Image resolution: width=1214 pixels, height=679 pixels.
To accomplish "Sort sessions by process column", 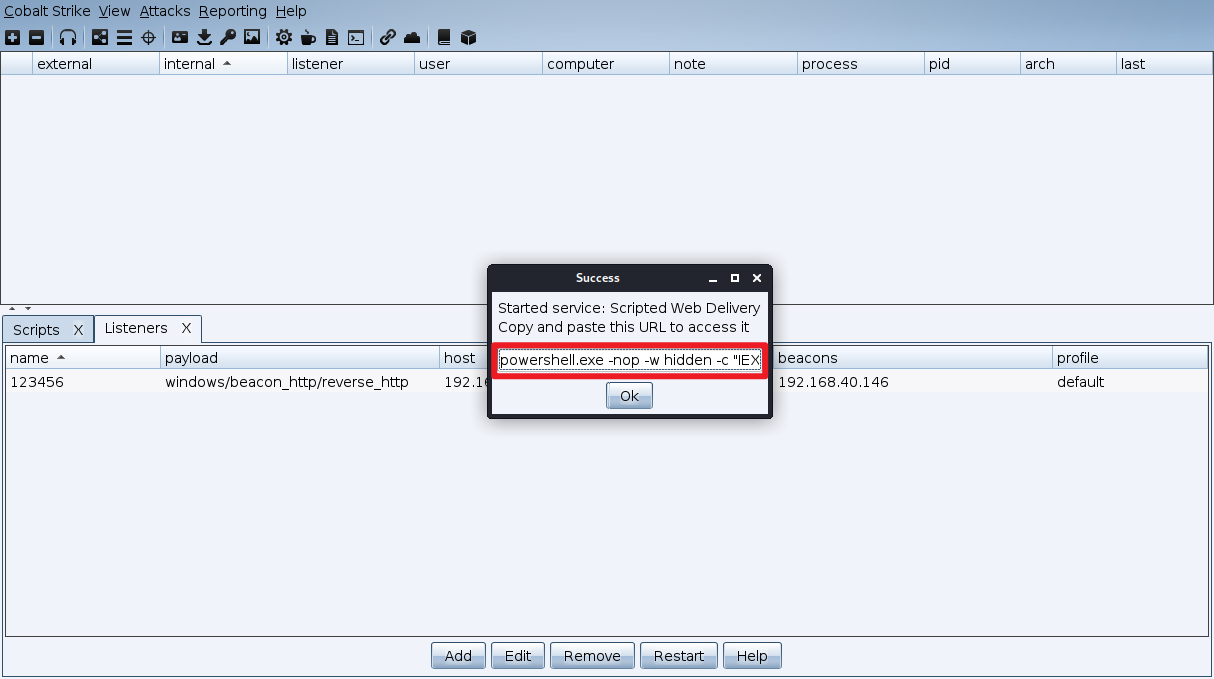I will 861,64.
